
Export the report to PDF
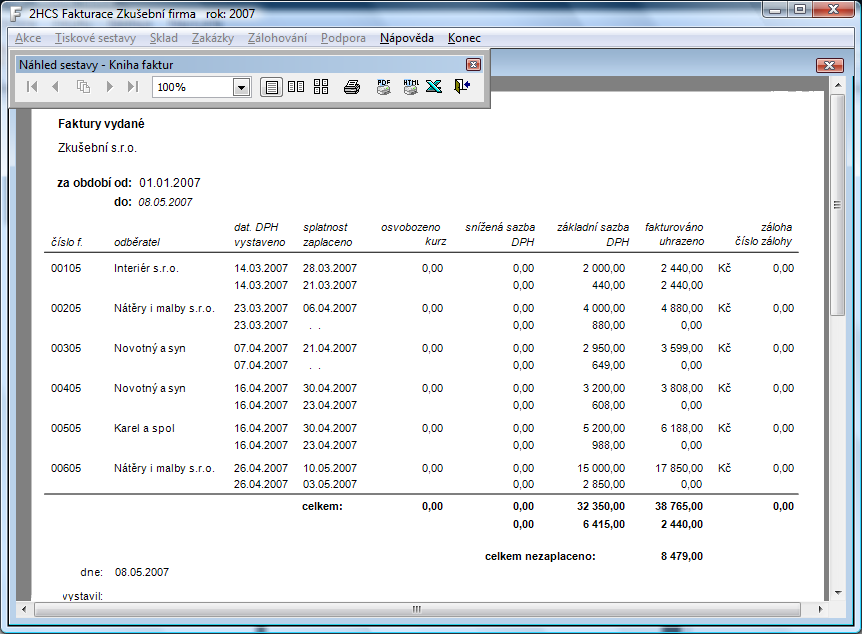tap(383, 87)
